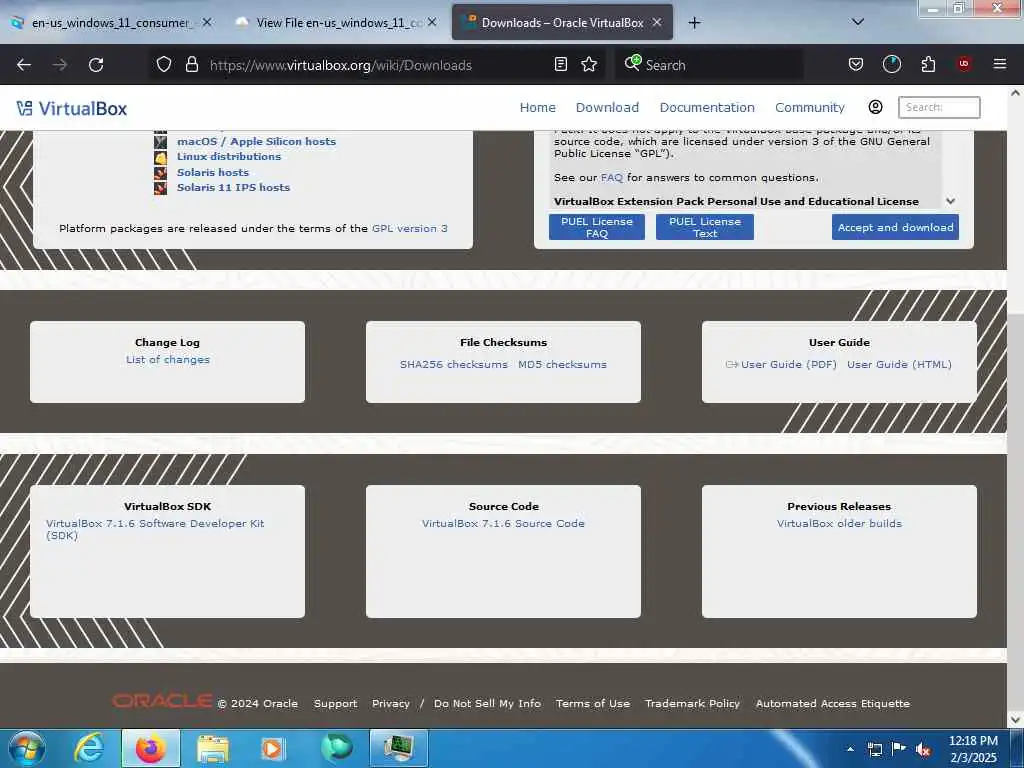Close the Downloads – Oracle VirtualBox tab

[657, 22]
